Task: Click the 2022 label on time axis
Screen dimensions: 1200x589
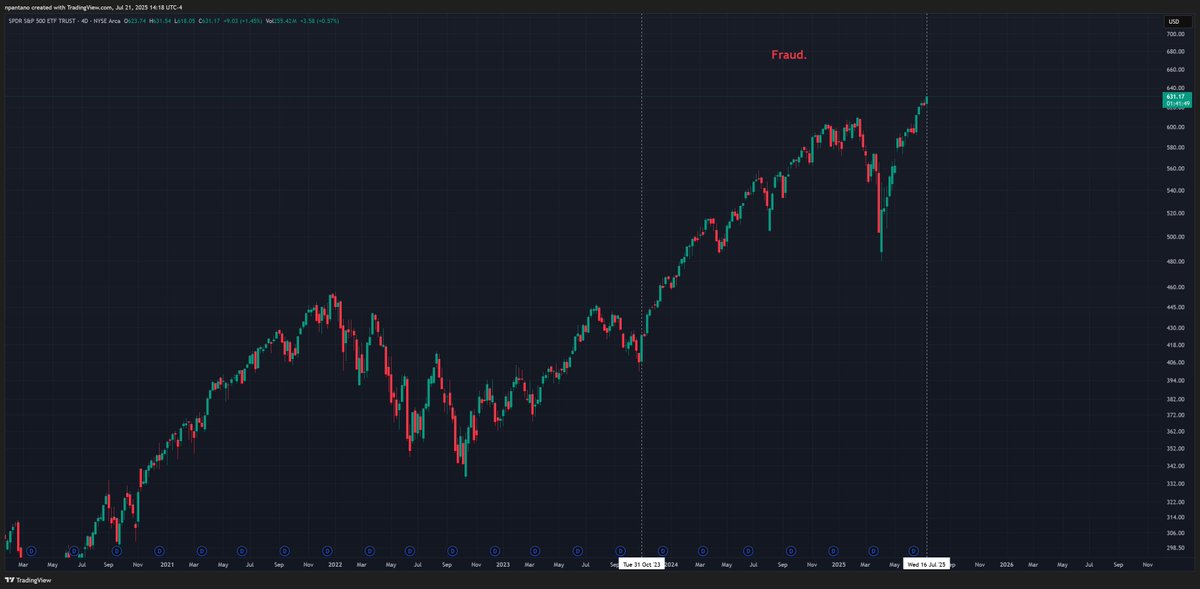Action: tap(334, 564)
